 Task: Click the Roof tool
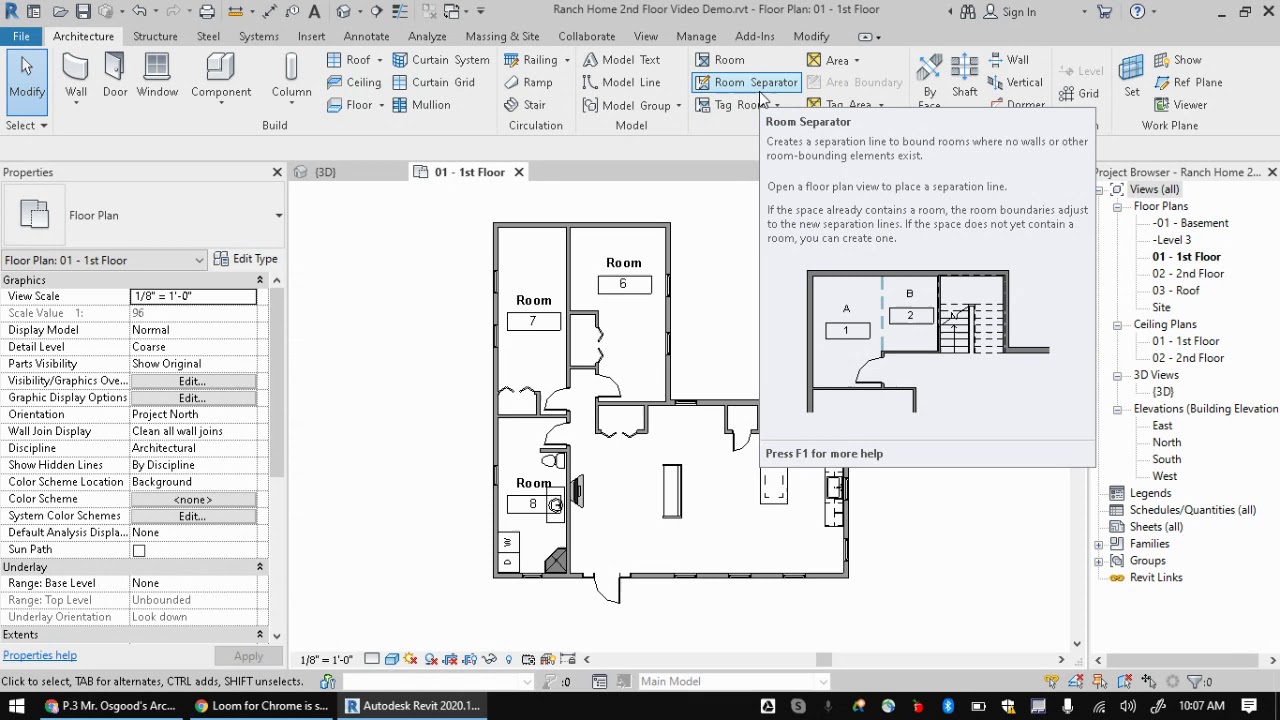tap(348, 60)
